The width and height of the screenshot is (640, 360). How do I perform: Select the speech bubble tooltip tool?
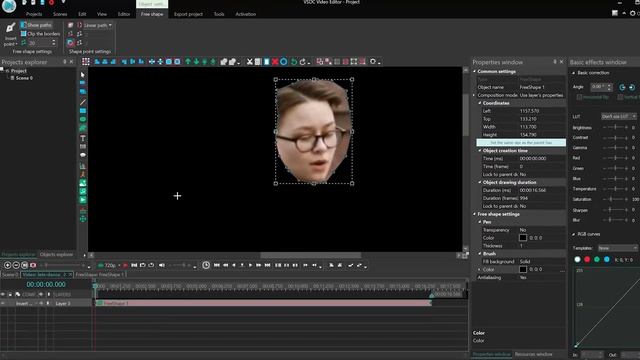point(83,155)
